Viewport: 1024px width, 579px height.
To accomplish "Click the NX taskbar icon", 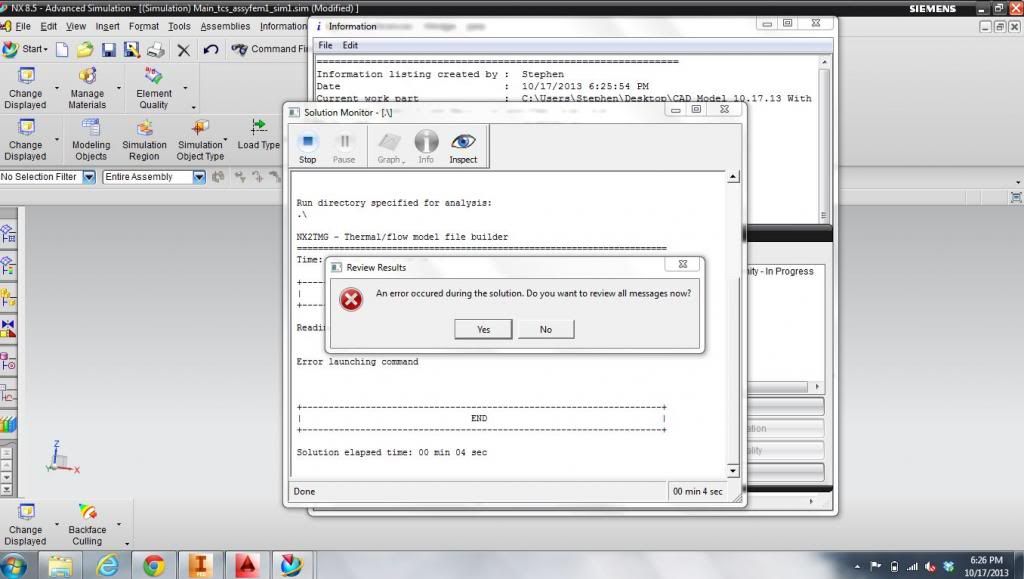I will click(x=291, y=565).
